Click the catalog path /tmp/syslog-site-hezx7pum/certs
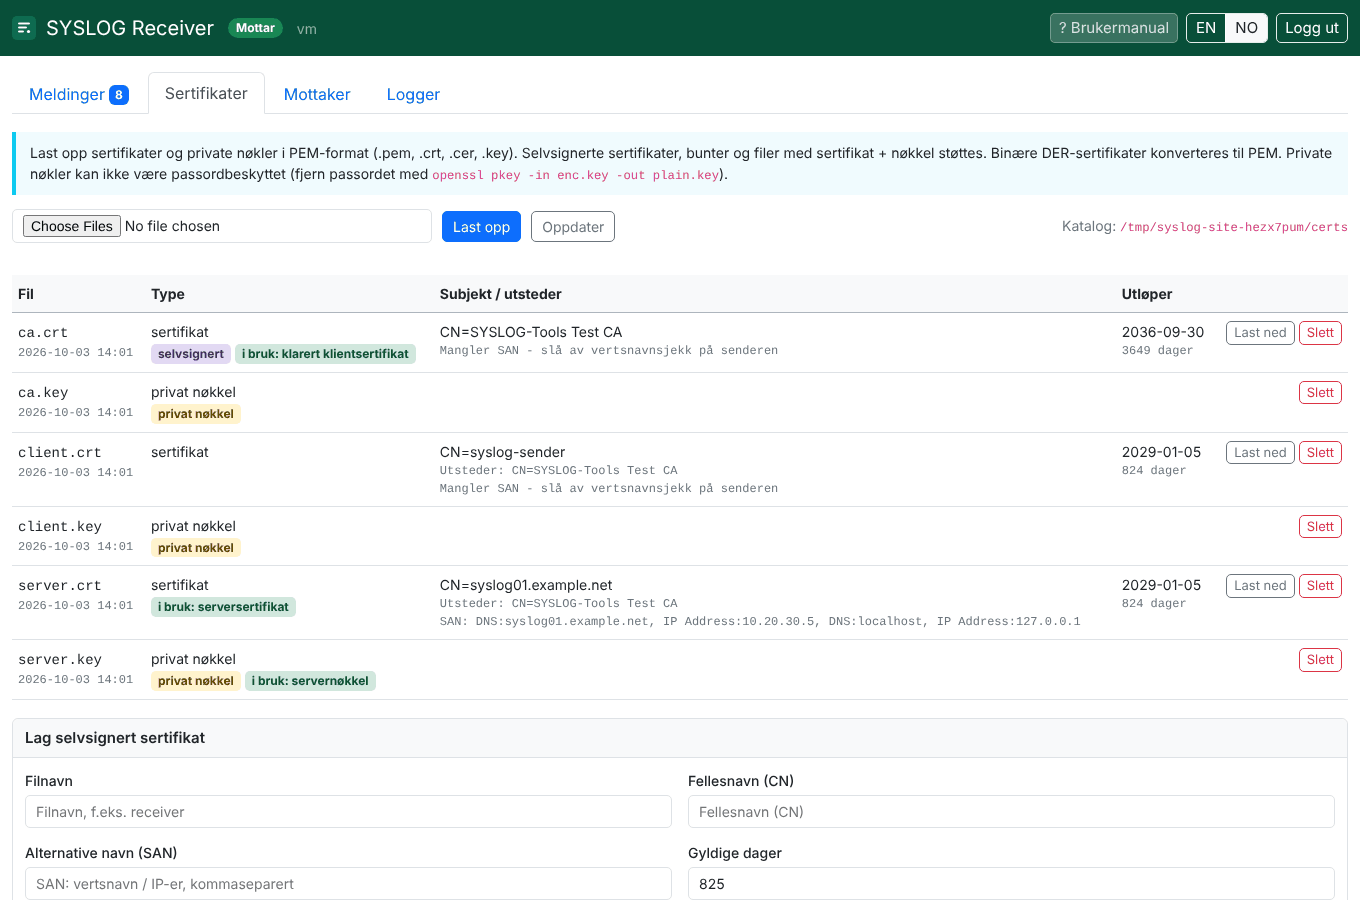Screen dimensions: 1360x900 pyautogui.click(x=1234, y=227)
